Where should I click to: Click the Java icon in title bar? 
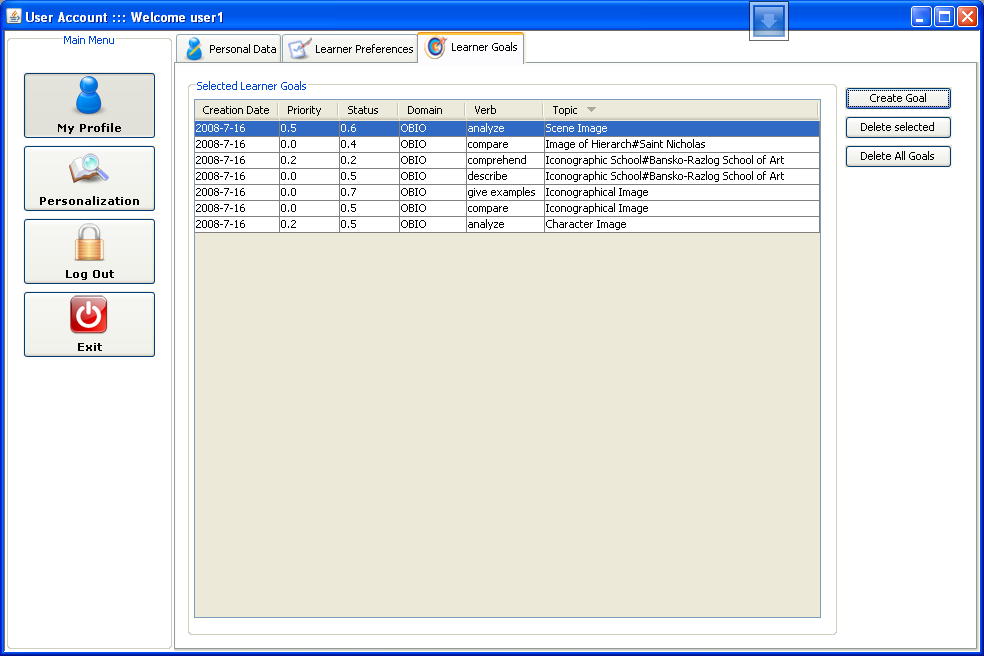coord(14,16)
